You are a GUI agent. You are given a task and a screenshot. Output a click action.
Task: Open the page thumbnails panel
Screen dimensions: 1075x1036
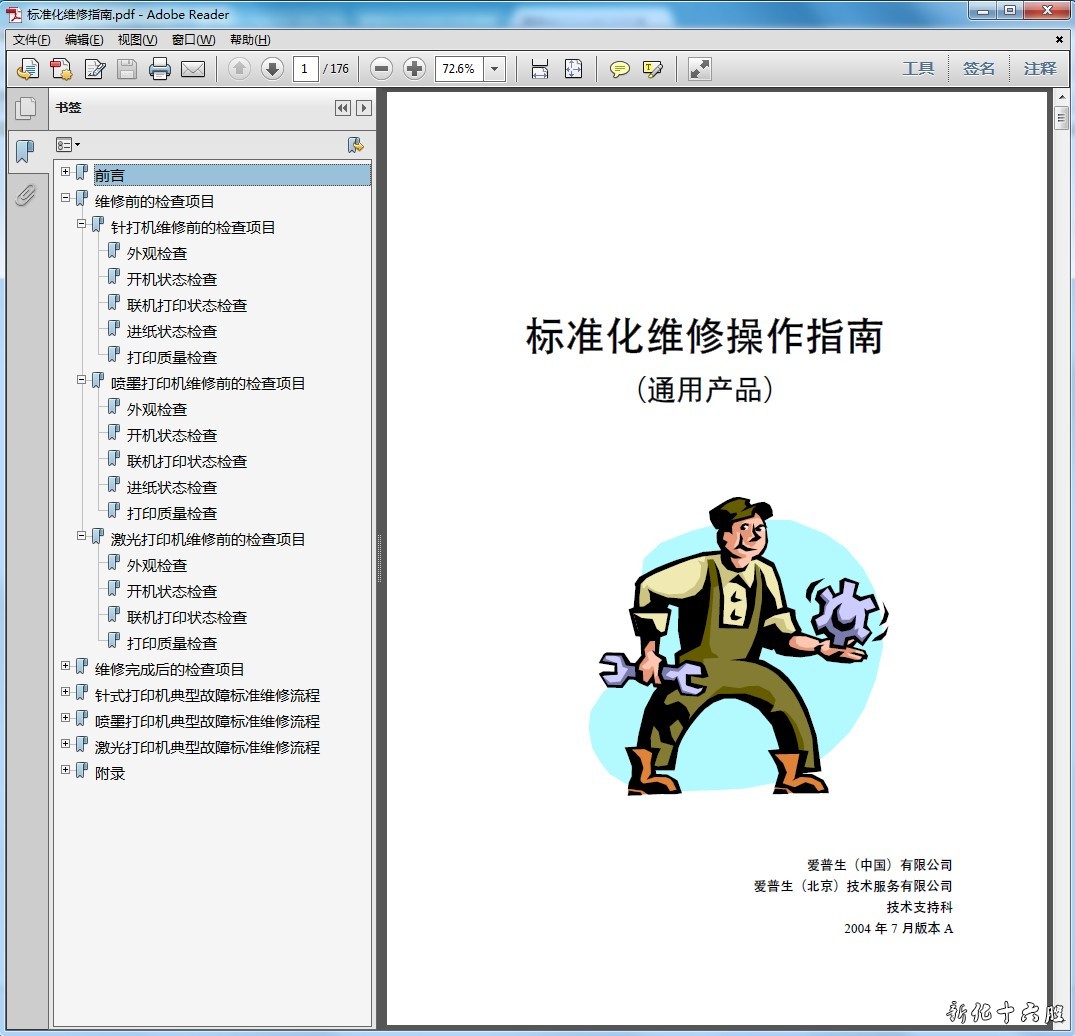click(x=25, y=108)
